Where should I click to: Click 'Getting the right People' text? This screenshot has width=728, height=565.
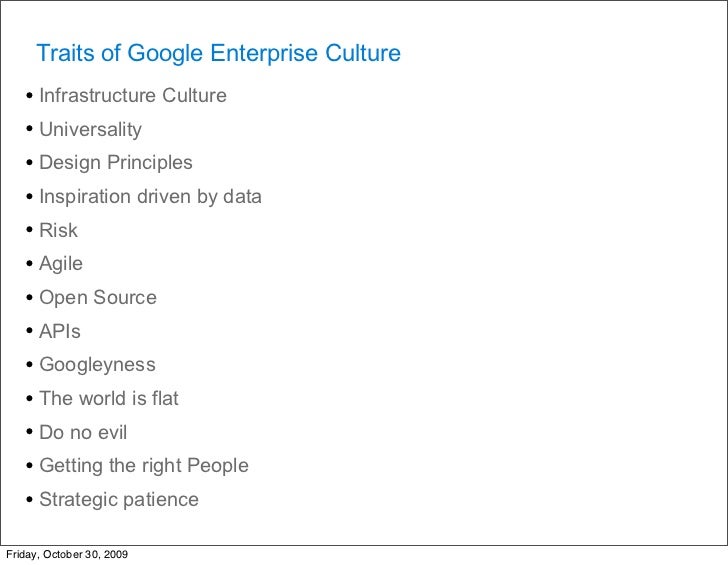click(144, 466)
